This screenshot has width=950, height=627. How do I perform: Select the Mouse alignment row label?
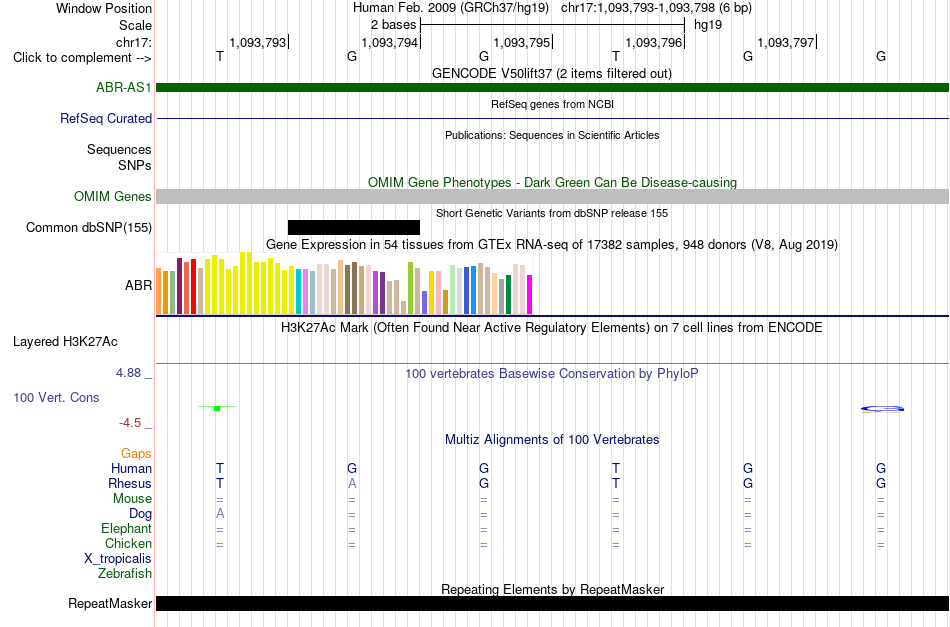(x=132, y=499)
